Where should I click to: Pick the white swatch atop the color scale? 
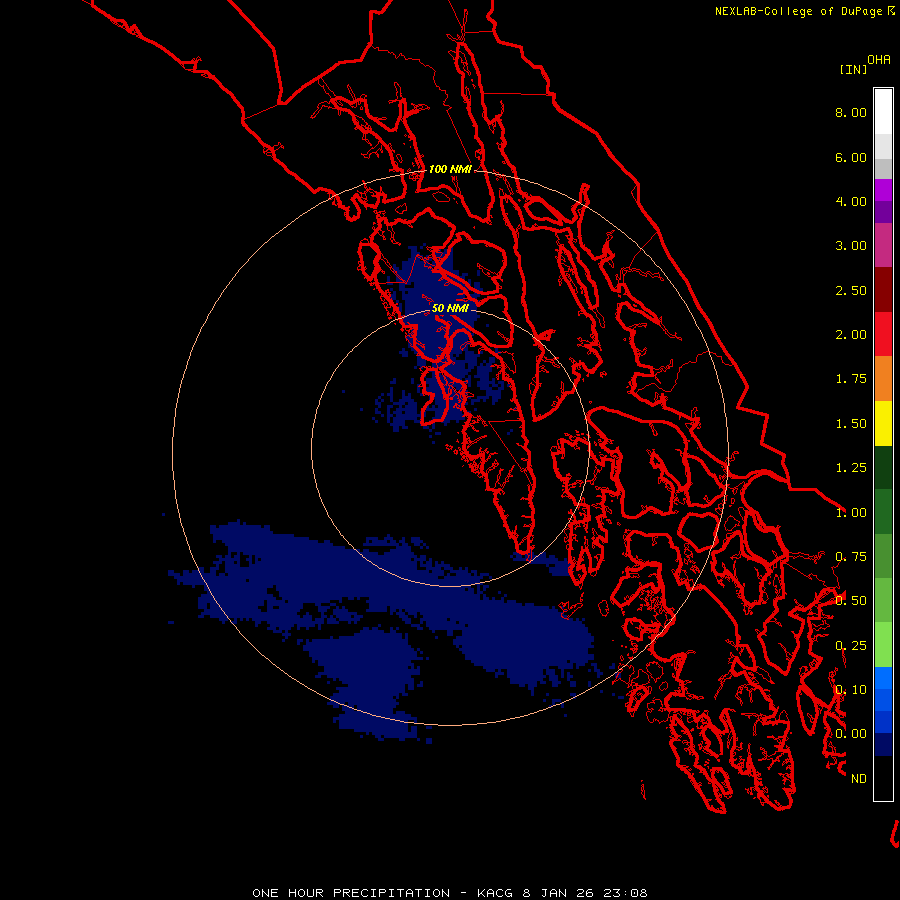click(x=883, y=111)
